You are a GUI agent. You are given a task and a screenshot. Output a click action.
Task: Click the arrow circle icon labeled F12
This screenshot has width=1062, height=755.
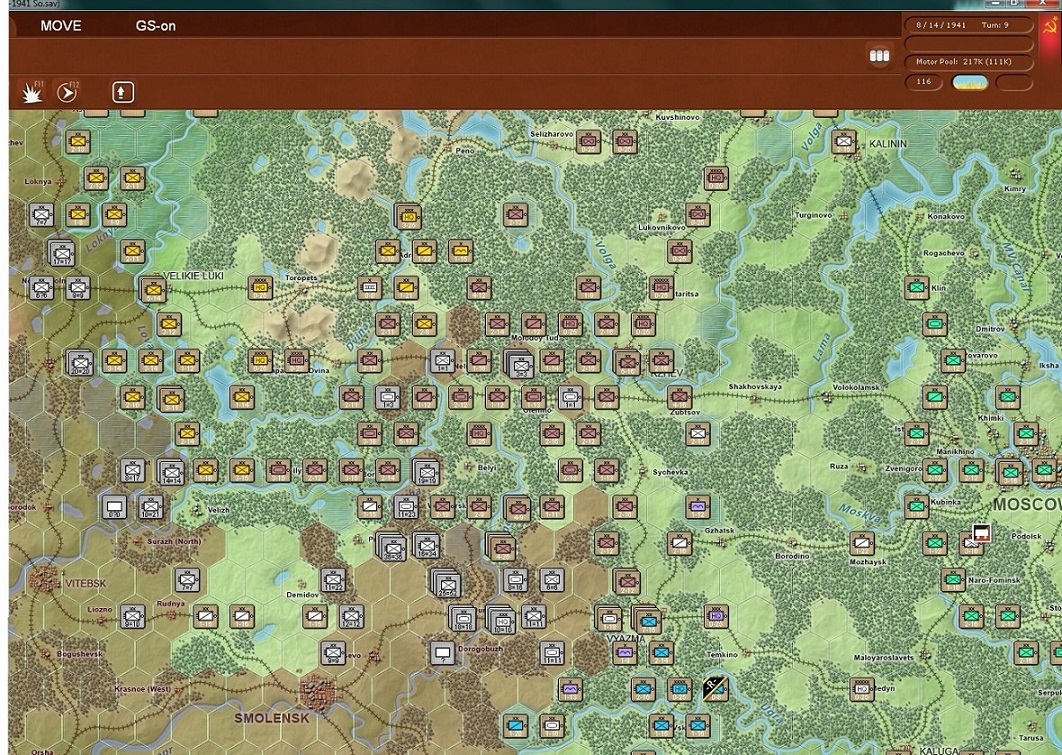[67, 91]
